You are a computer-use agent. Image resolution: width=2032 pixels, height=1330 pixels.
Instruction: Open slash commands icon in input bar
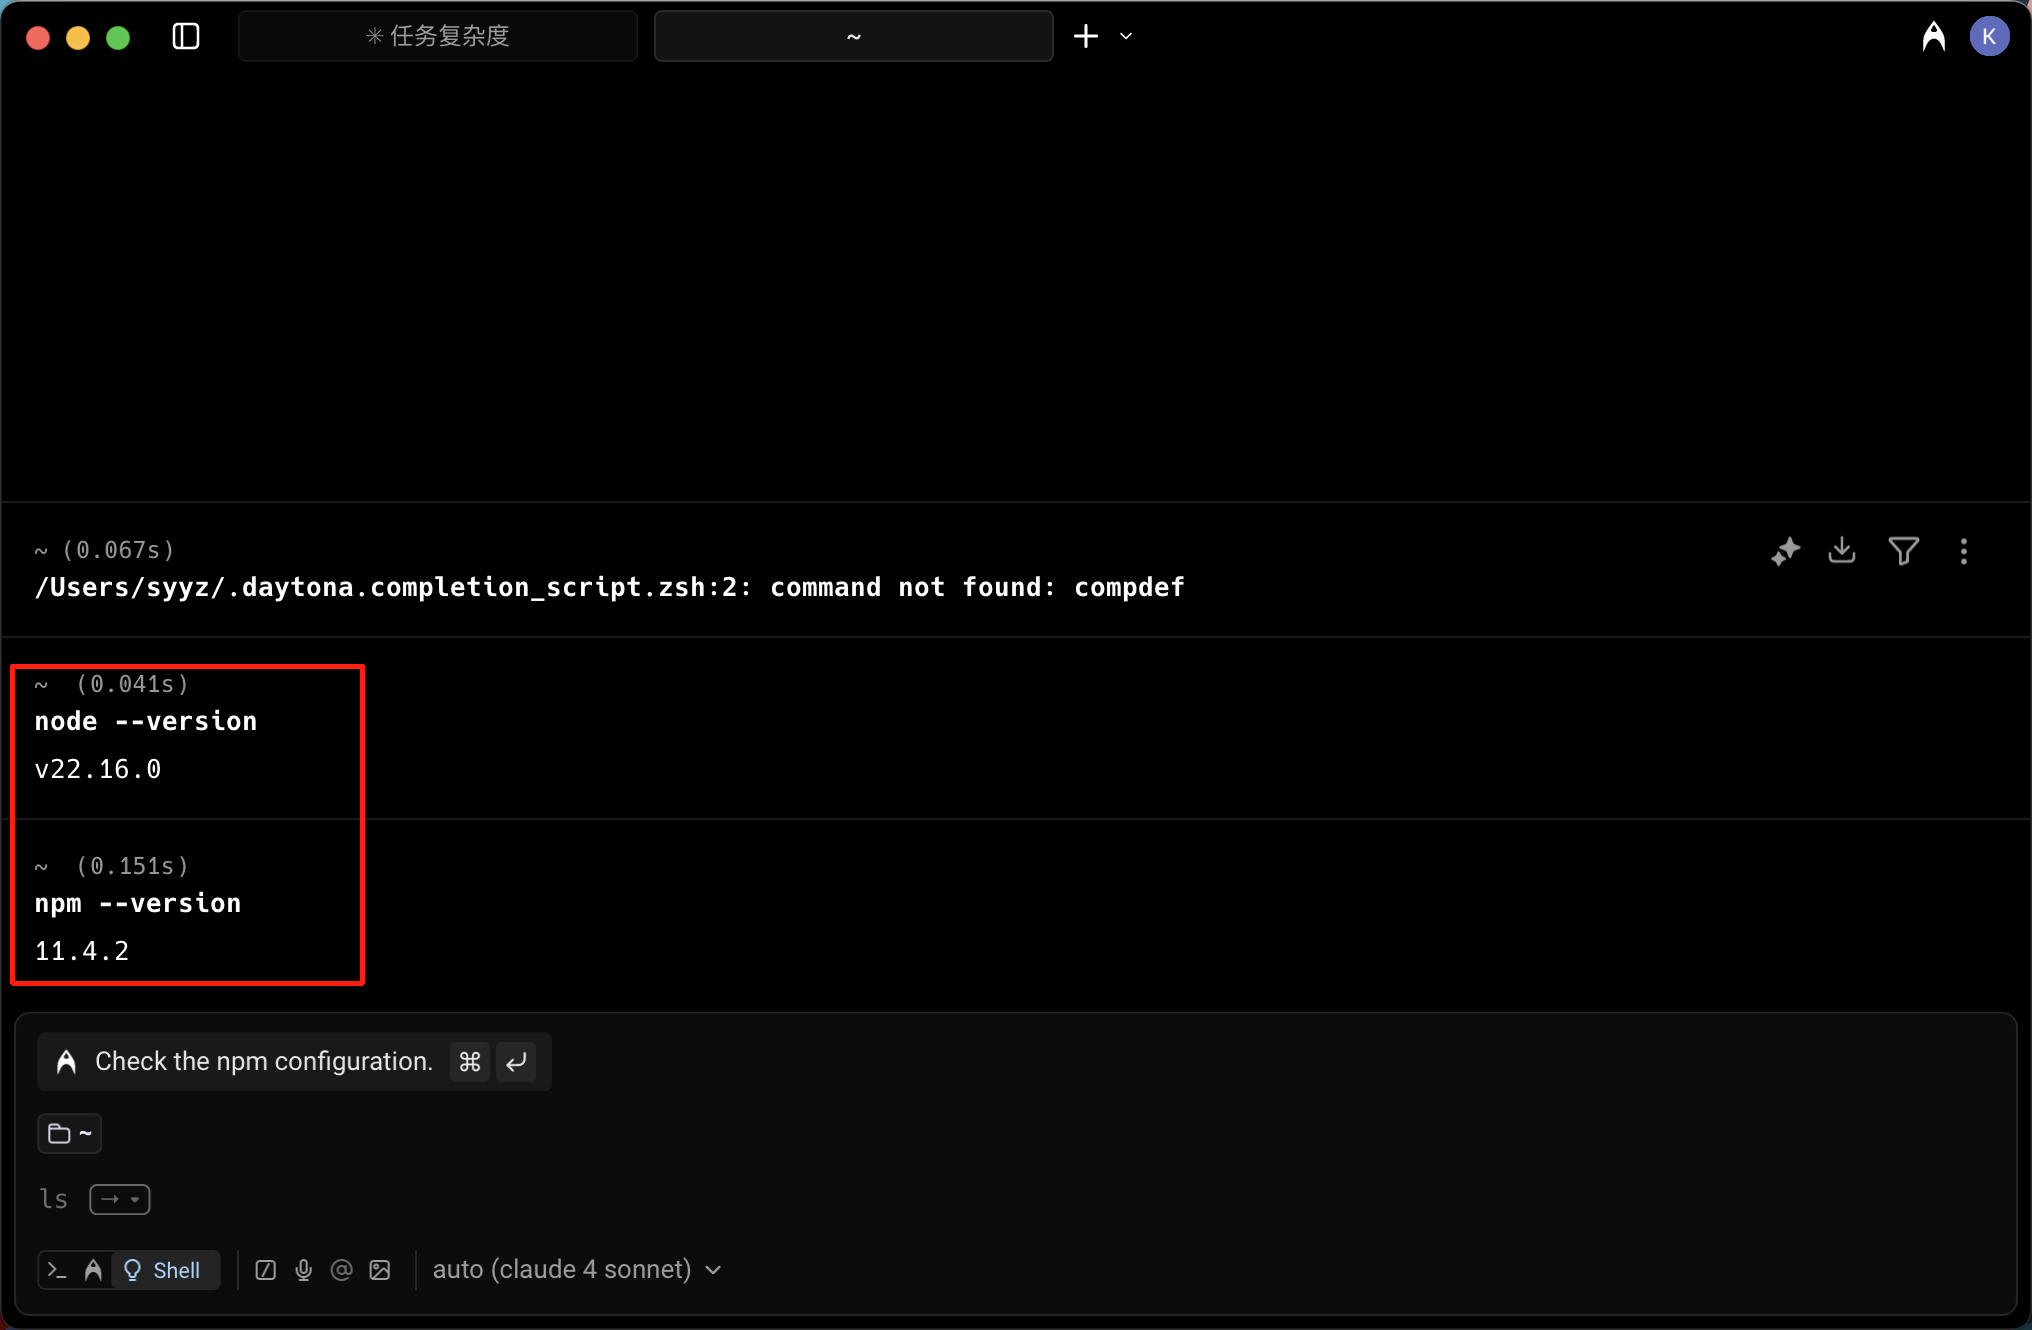click(266, 1270)
